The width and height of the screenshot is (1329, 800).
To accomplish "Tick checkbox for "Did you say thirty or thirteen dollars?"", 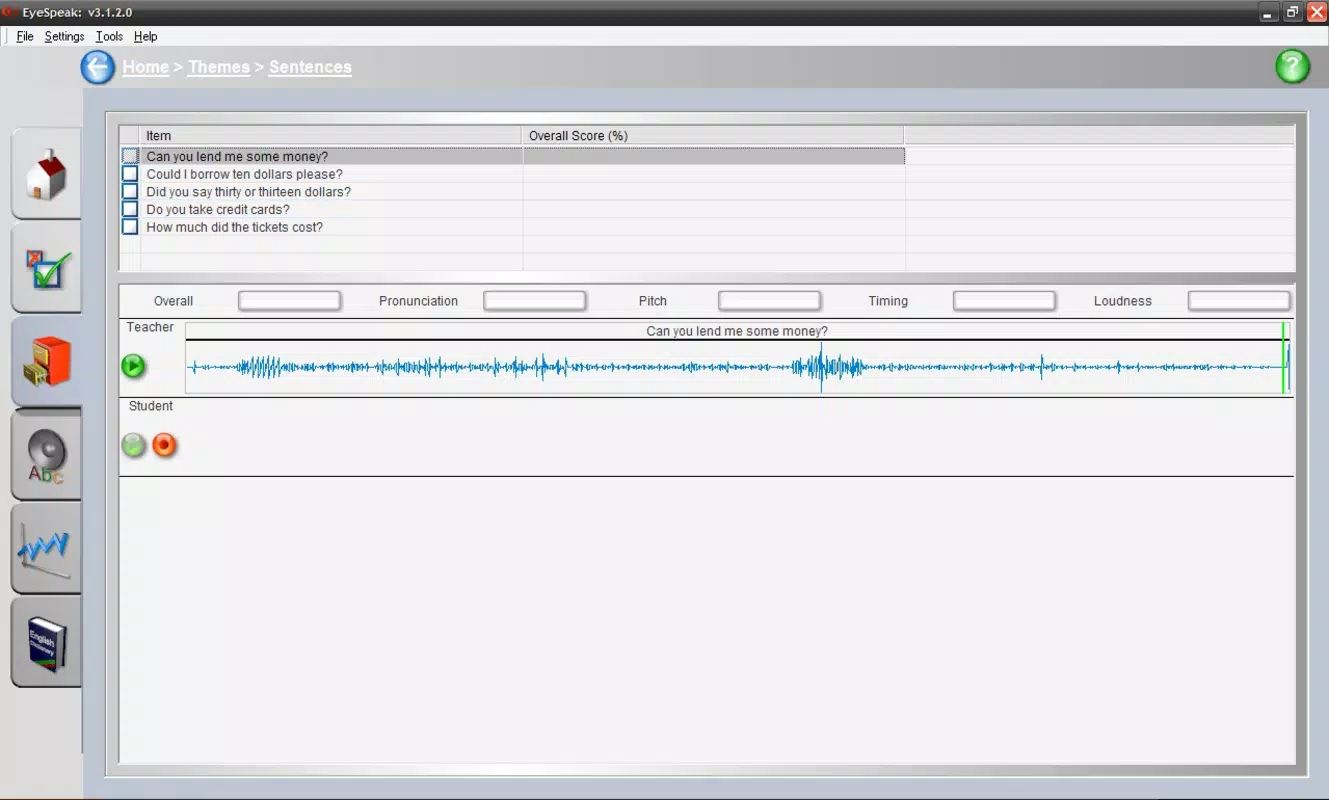I will [x=130, y=191].
